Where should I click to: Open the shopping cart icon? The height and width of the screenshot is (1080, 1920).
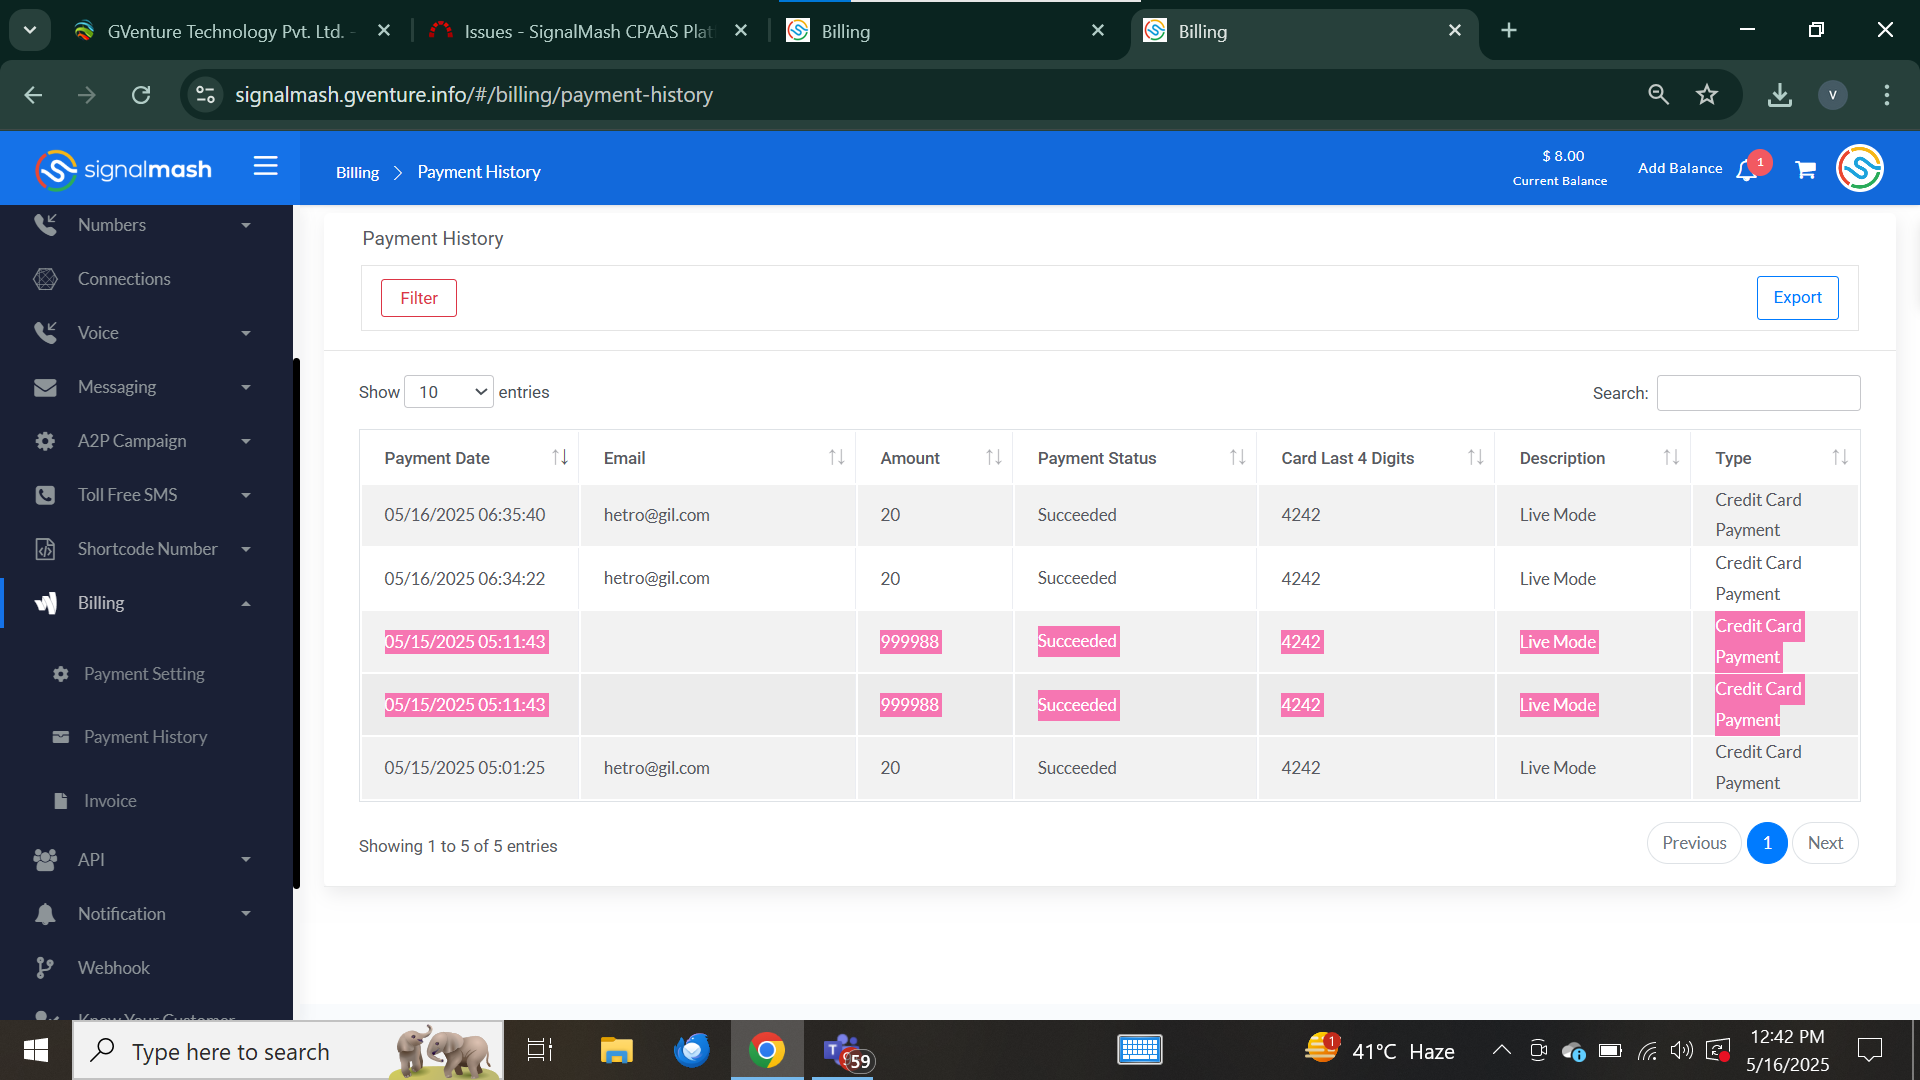1805,170
